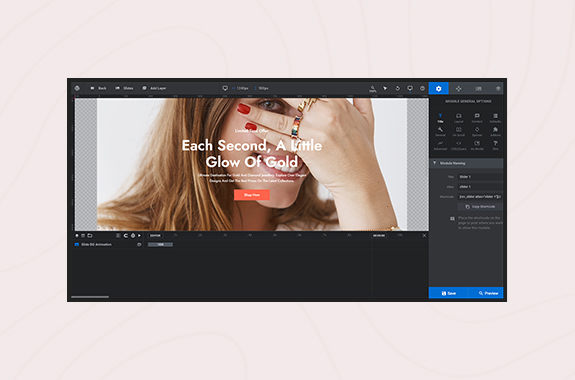Select the As Modal options icon
Screen dimensions: 575x380
(x=477, y=146)
